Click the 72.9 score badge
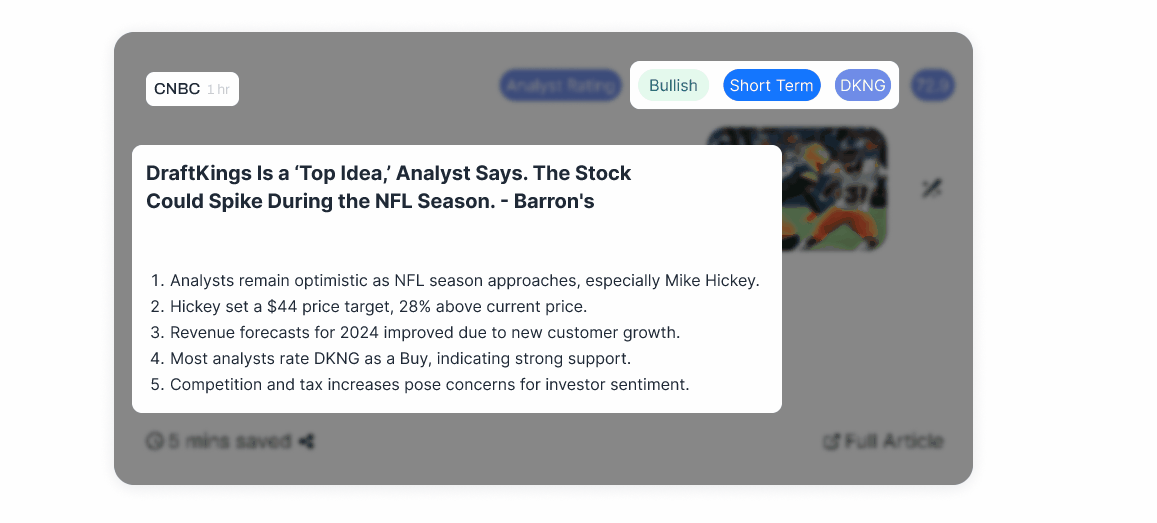Viewport: 1157px width, 523px height. click(933, 86)
